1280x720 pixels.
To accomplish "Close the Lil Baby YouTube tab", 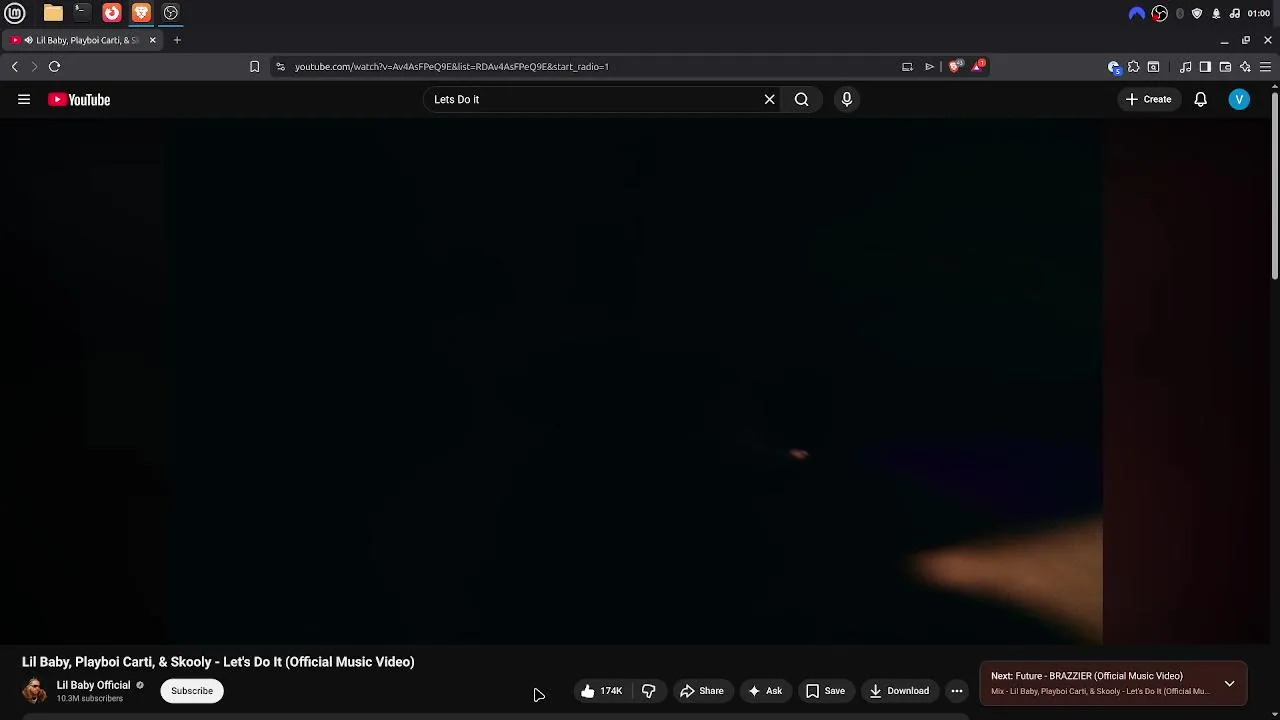I will pos(152,40).
